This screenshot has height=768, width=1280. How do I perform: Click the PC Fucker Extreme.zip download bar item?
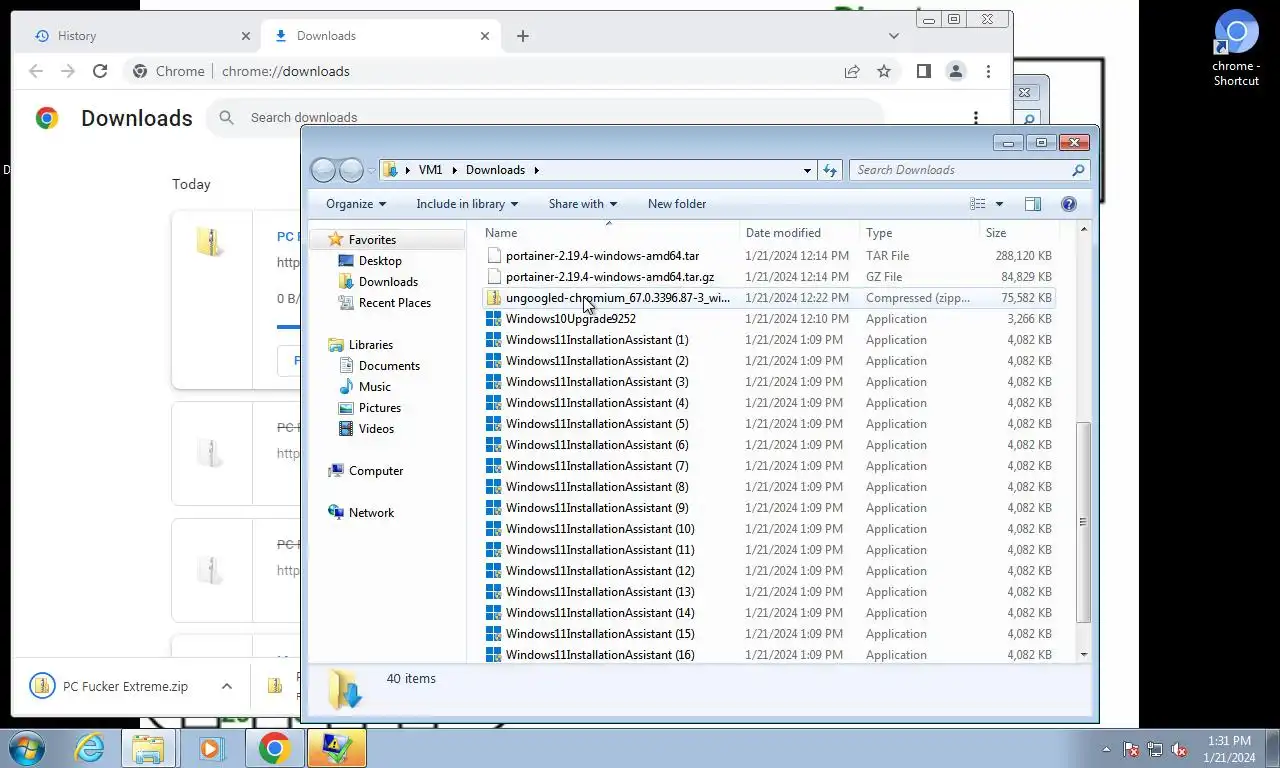tap(125, 686)
